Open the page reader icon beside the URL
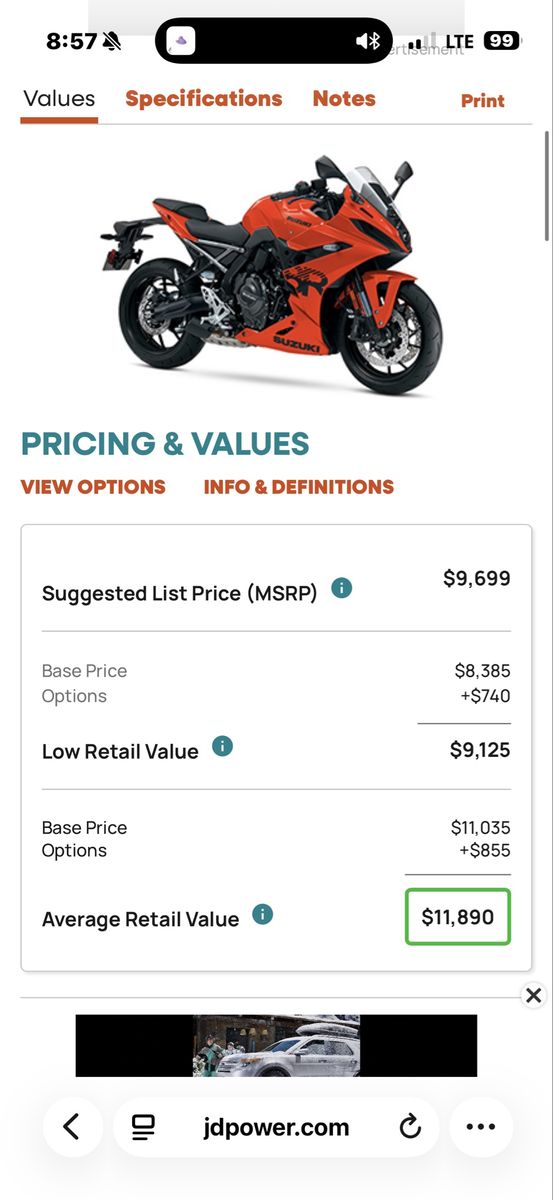 click(143, 1128)
